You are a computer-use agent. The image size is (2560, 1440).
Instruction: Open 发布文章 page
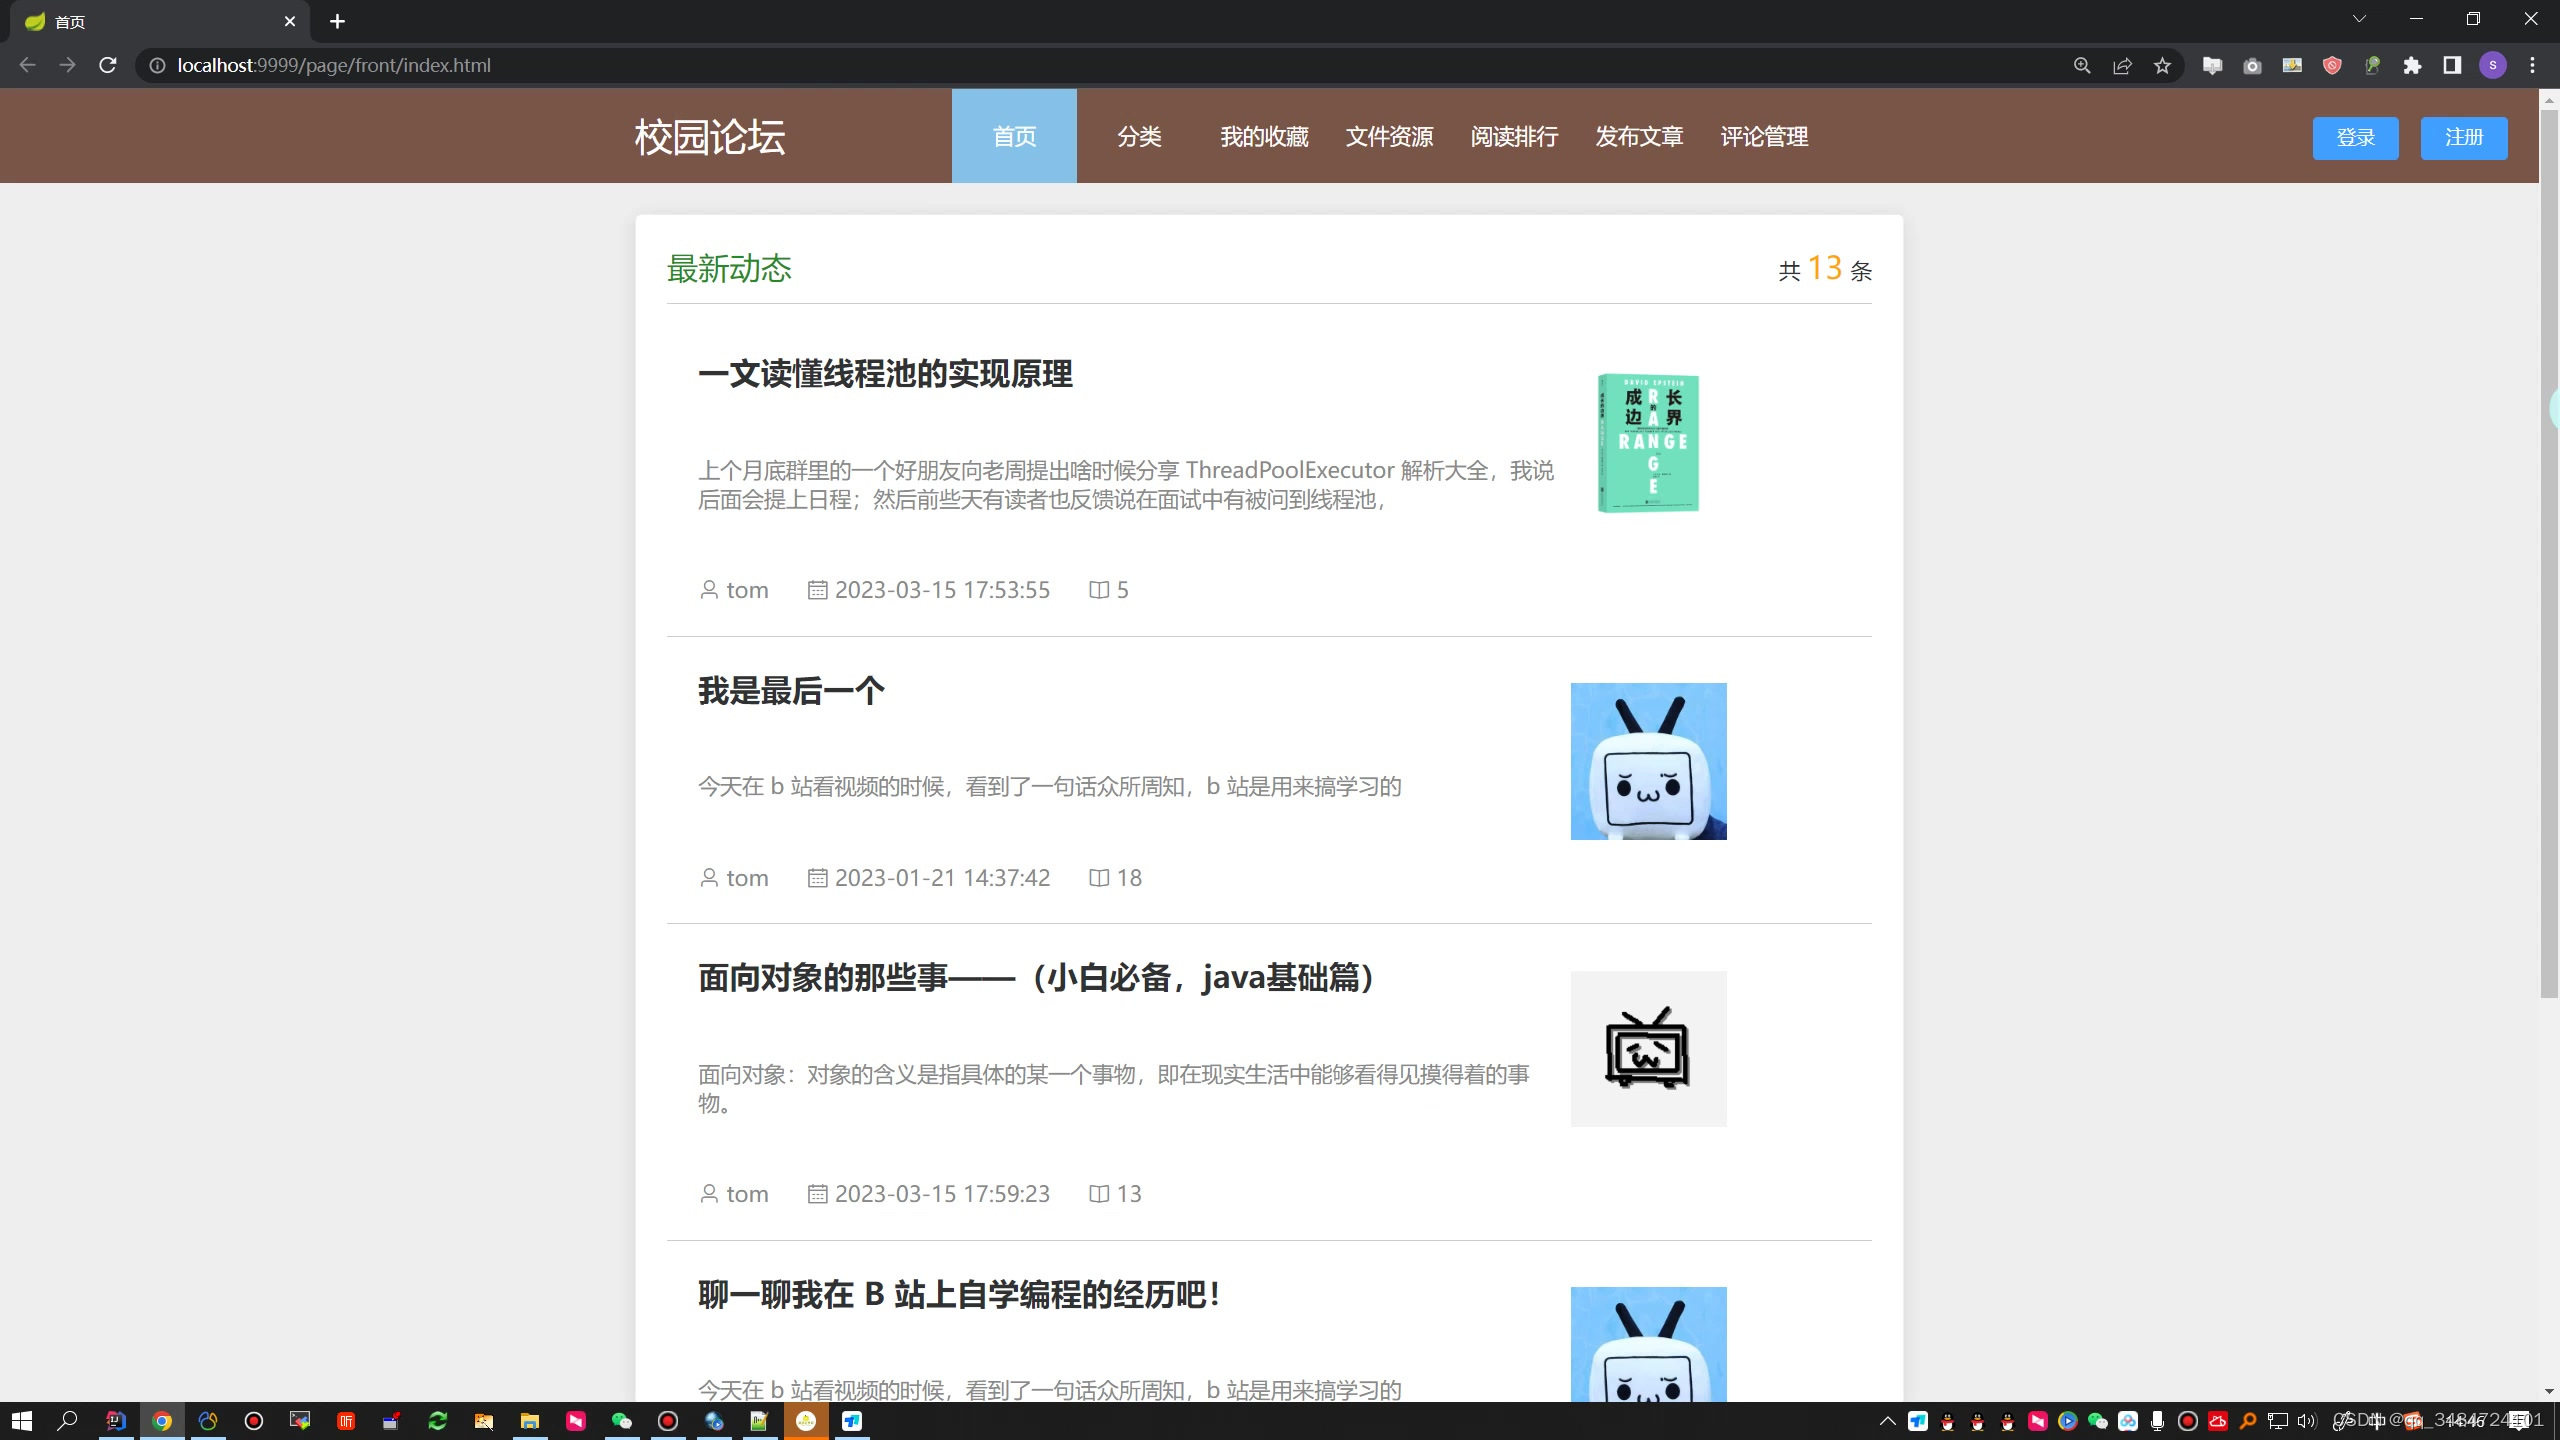pyautogui.click(x=1639, y=136)
